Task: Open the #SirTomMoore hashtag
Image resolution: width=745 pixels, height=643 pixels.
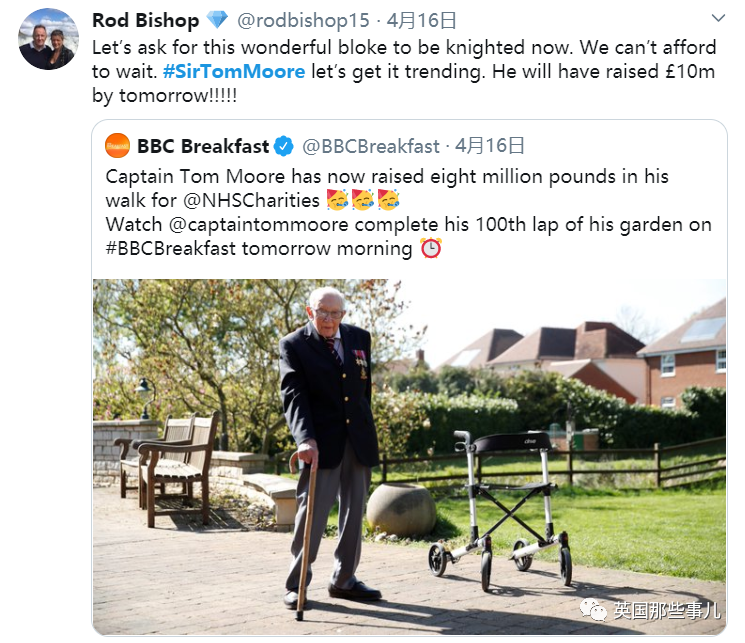Action: pyautogui.click(x=234, y=72)
